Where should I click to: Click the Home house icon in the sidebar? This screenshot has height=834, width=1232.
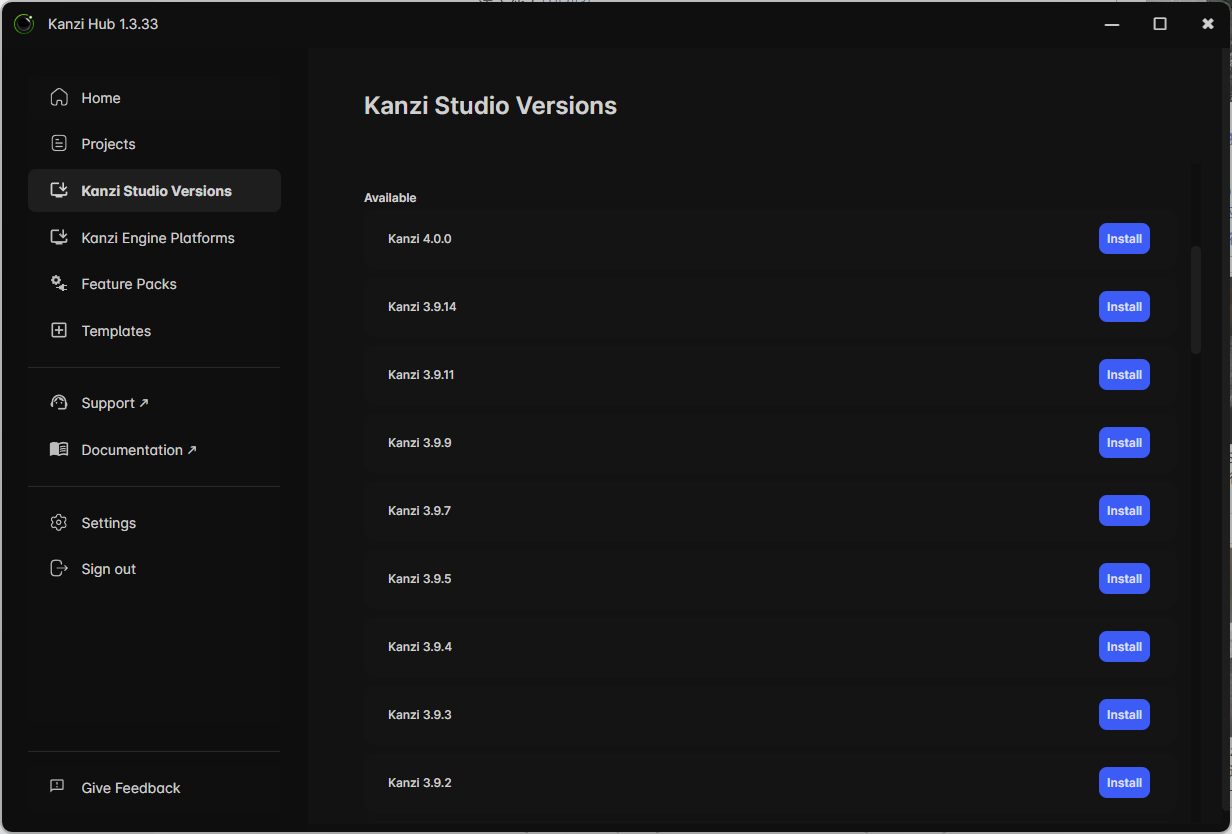[59, 97]
